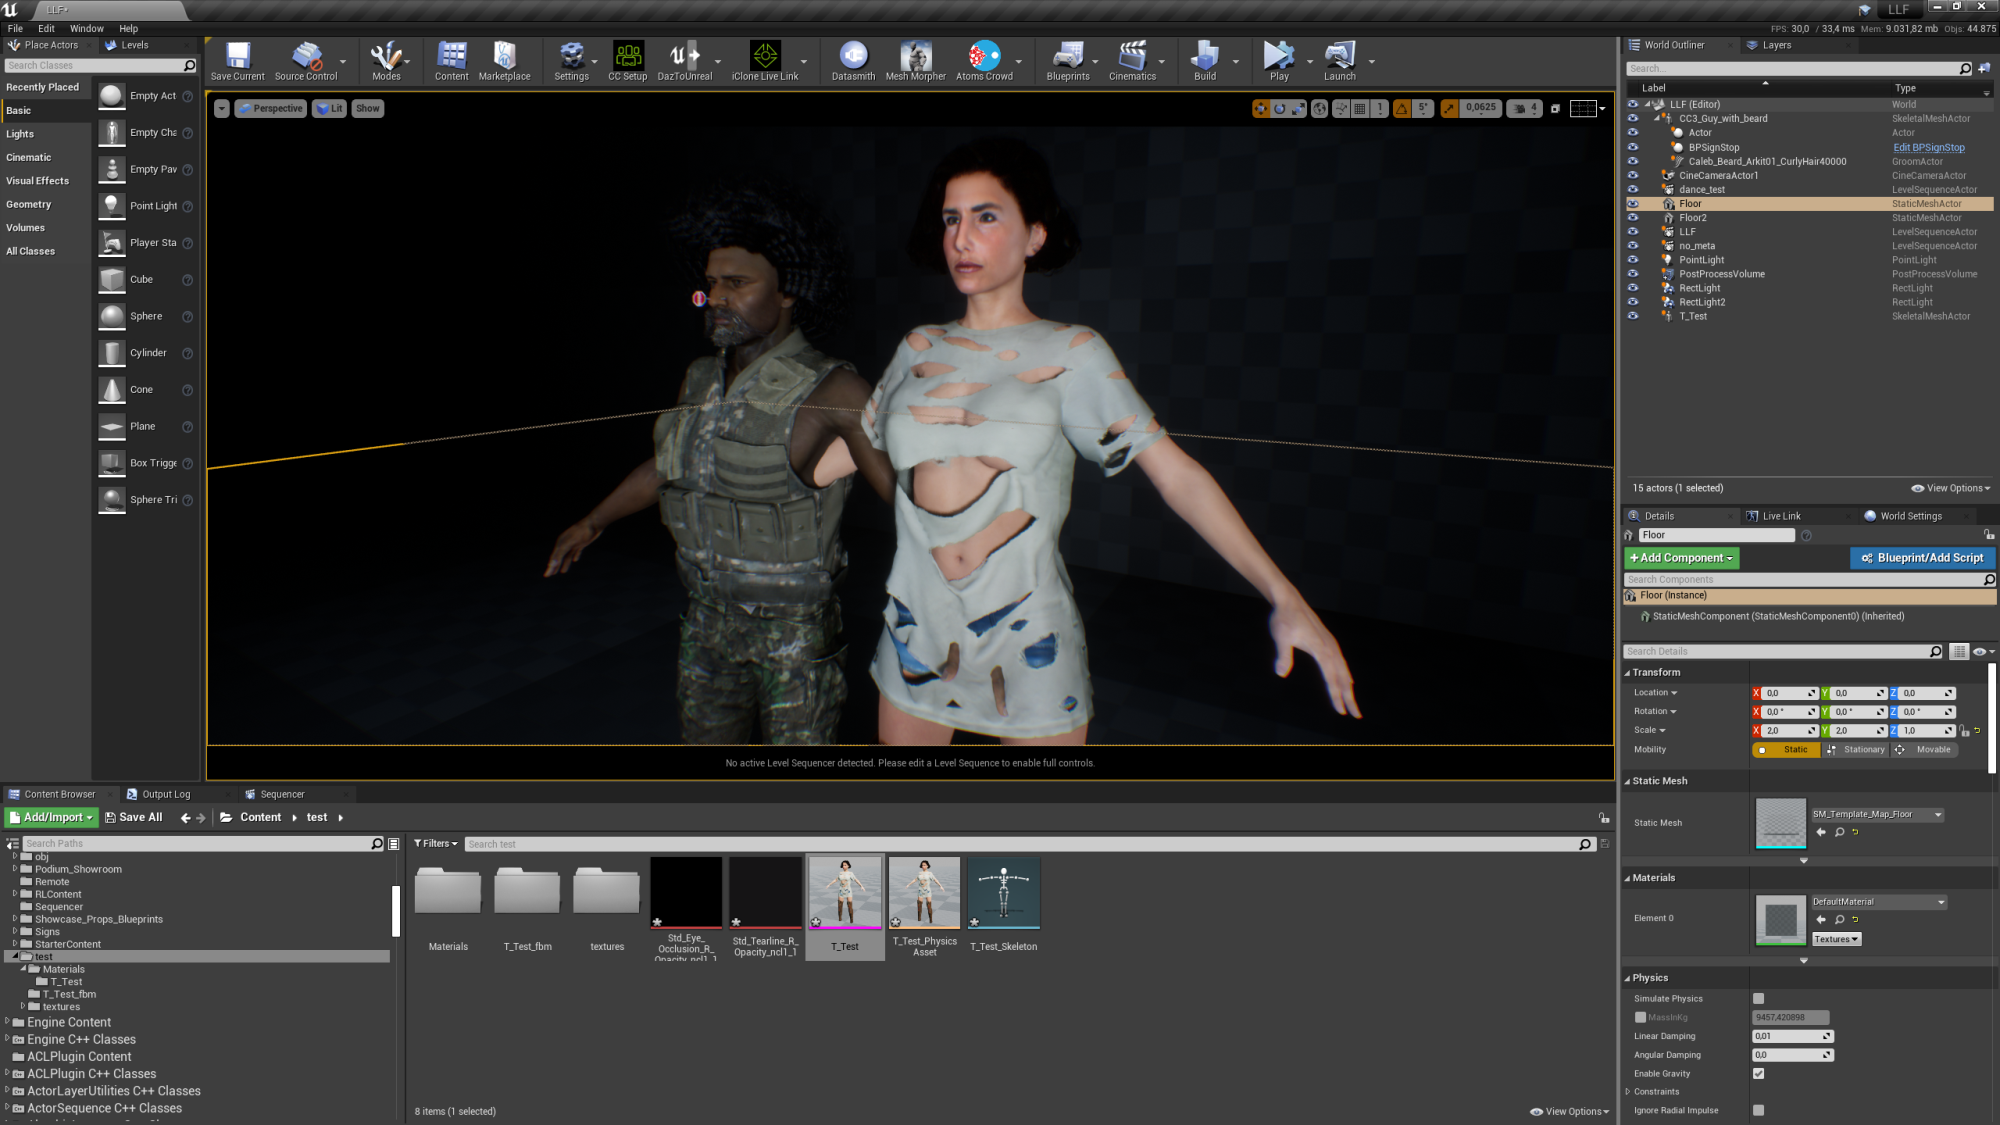Open the Datasmith import icon

coord(853,61)
